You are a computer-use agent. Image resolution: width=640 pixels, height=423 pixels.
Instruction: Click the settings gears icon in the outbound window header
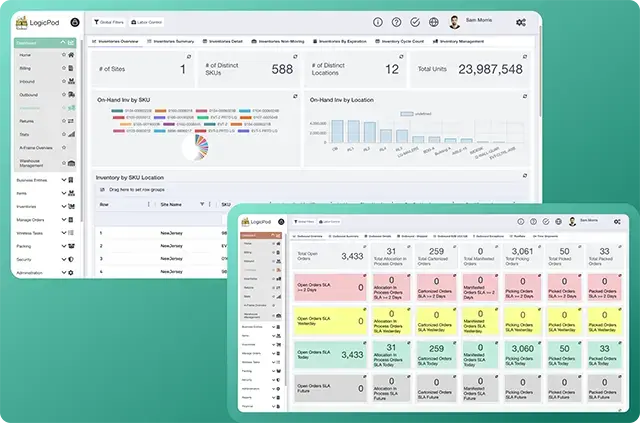tap(617, 221)
